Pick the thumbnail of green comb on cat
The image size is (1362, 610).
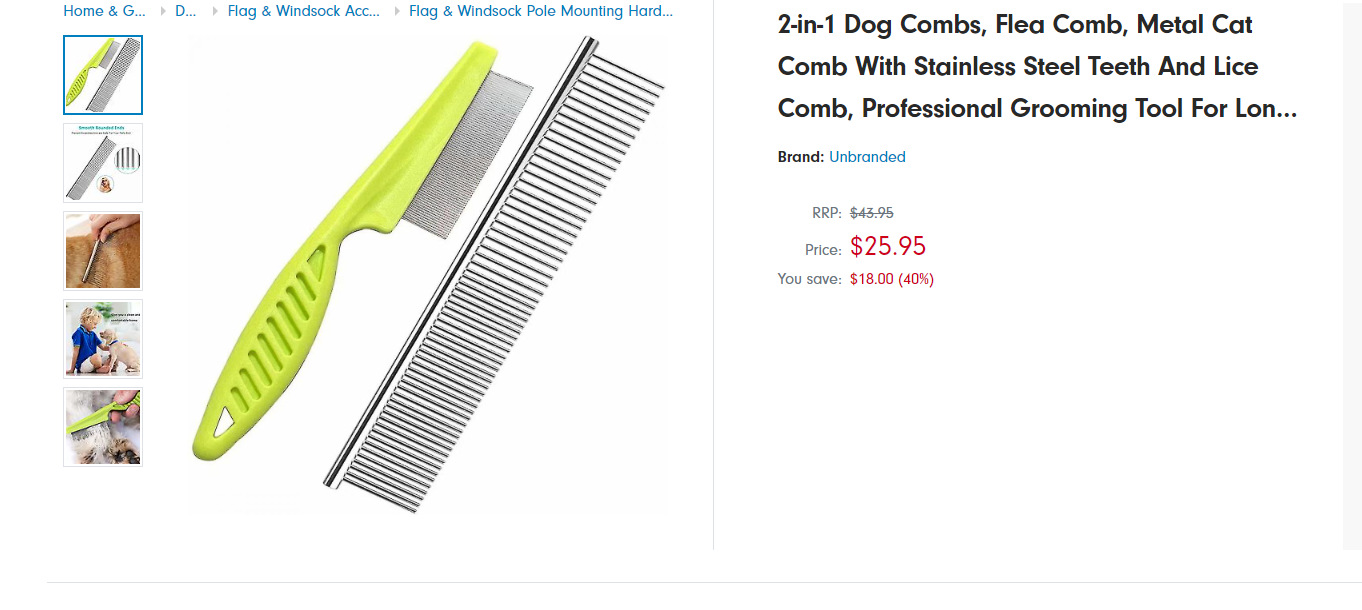103,427
